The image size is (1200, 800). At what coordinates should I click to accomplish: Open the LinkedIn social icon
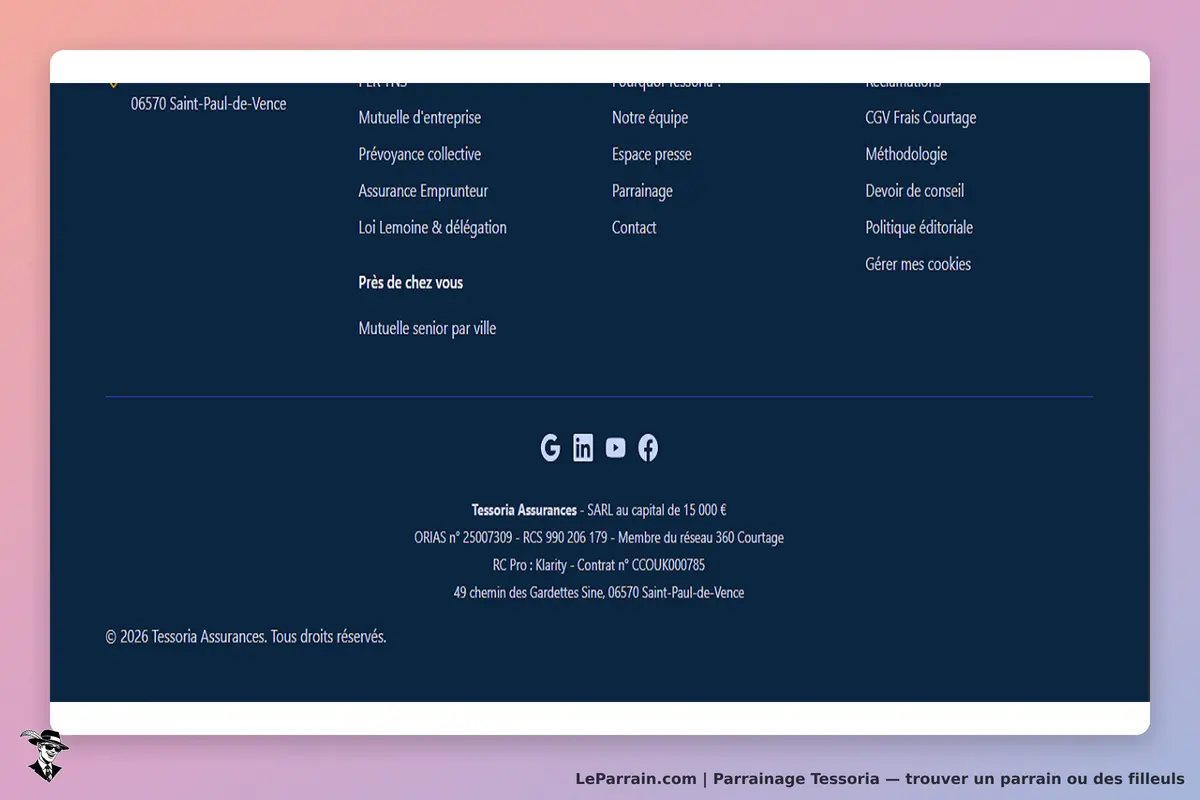tap(583, 448)
